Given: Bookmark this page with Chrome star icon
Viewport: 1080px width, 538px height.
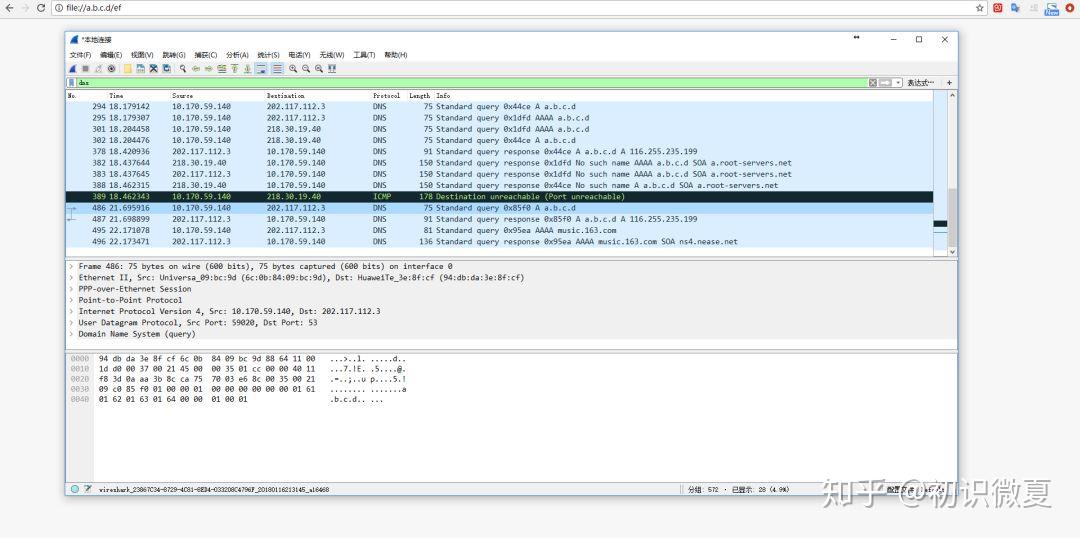Looking at the screenshot, I should [x=979, y=8].
